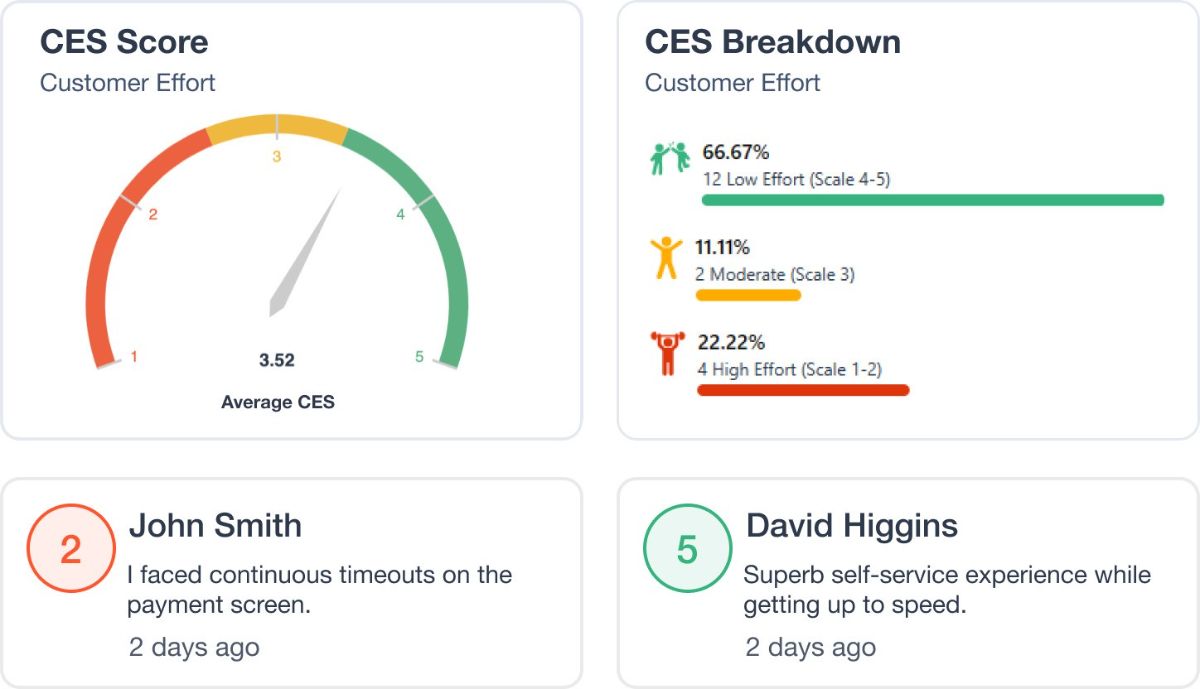
Task: Click John Smith's payment timeout comment text
Action: (x=319, y=590)
